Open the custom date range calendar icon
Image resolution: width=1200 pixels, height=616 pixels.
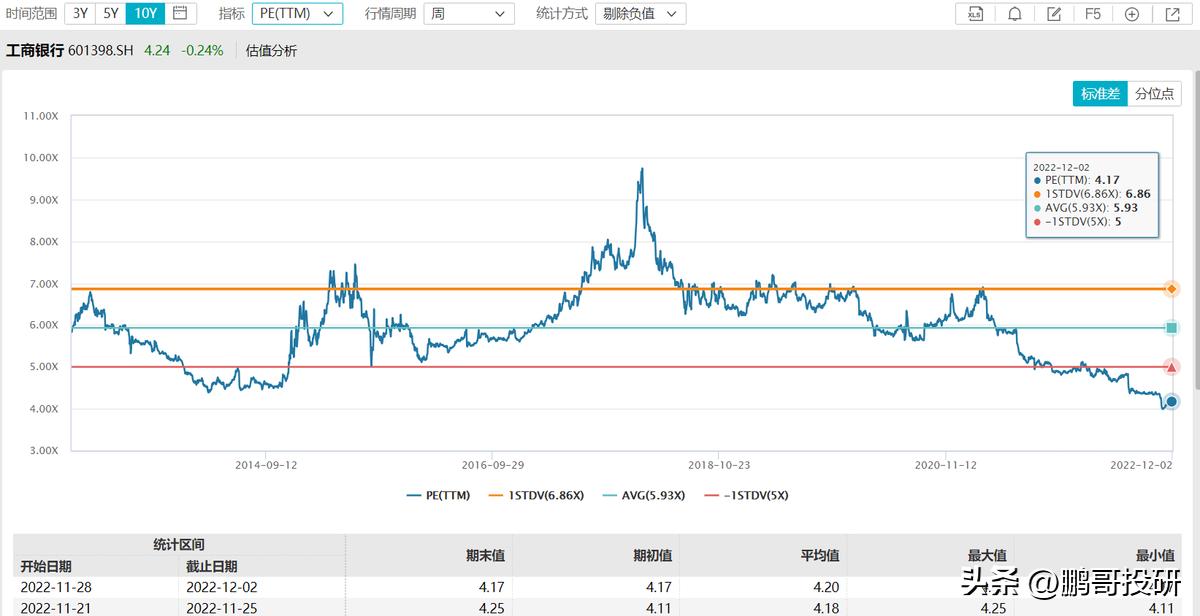[179, 13]
